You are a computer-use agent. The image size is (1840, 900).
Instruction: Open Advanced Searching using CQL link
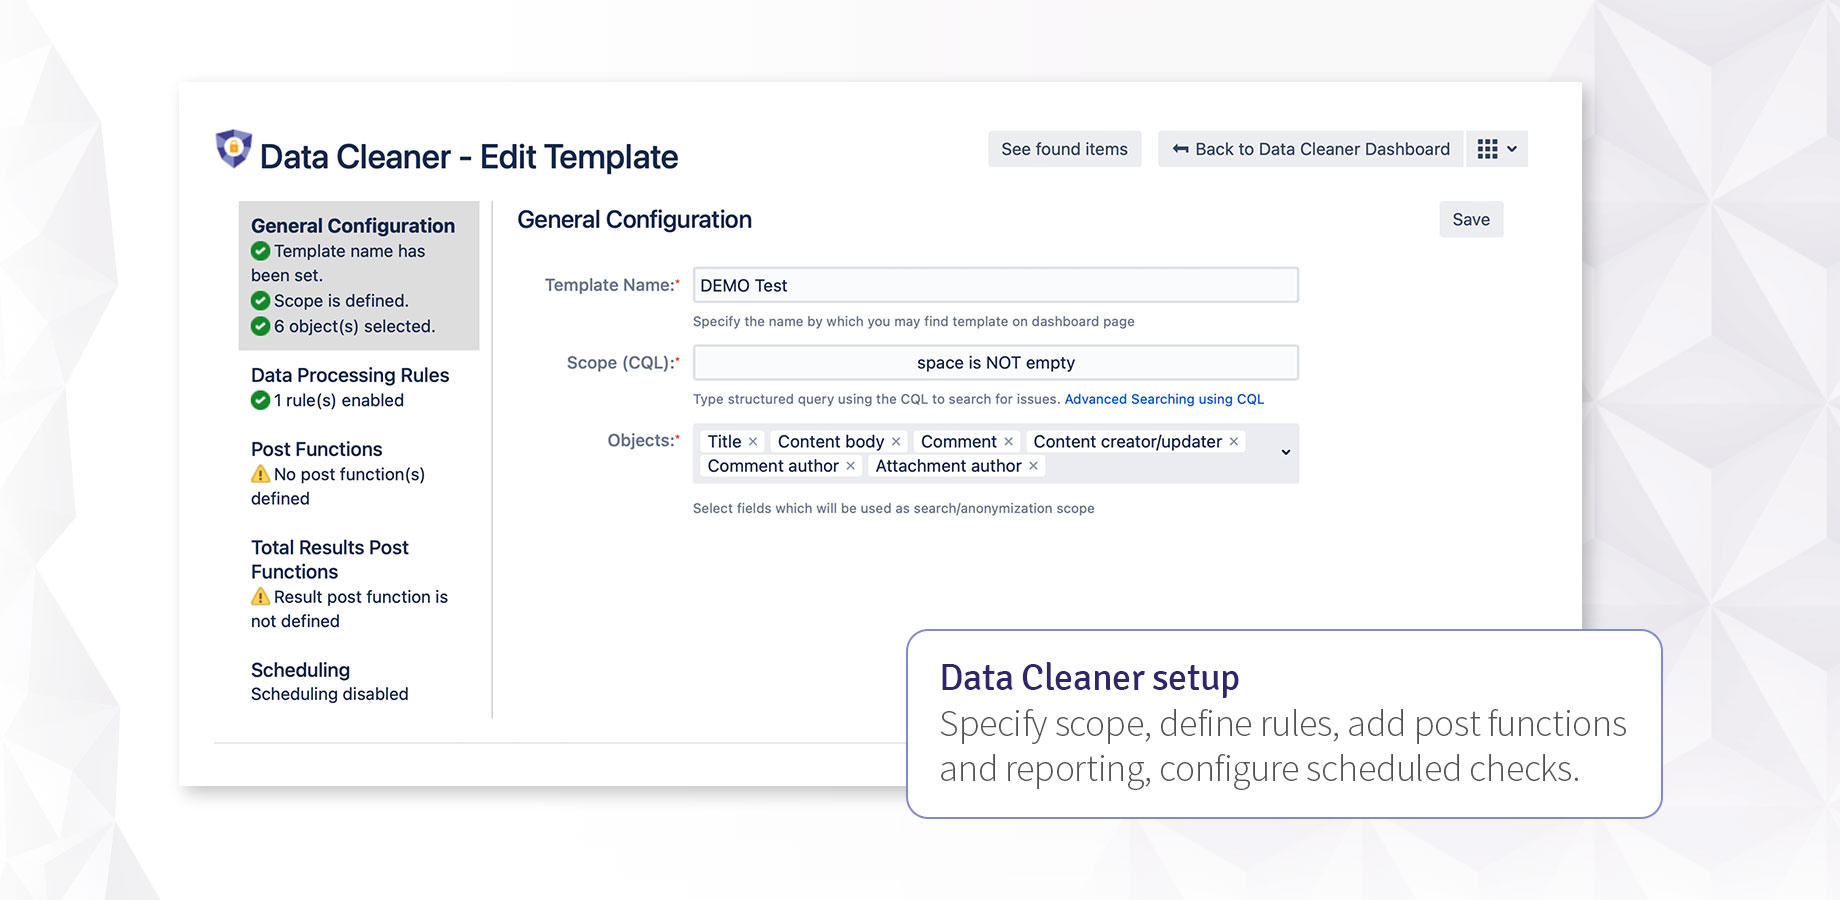[x=1164, y=399]
